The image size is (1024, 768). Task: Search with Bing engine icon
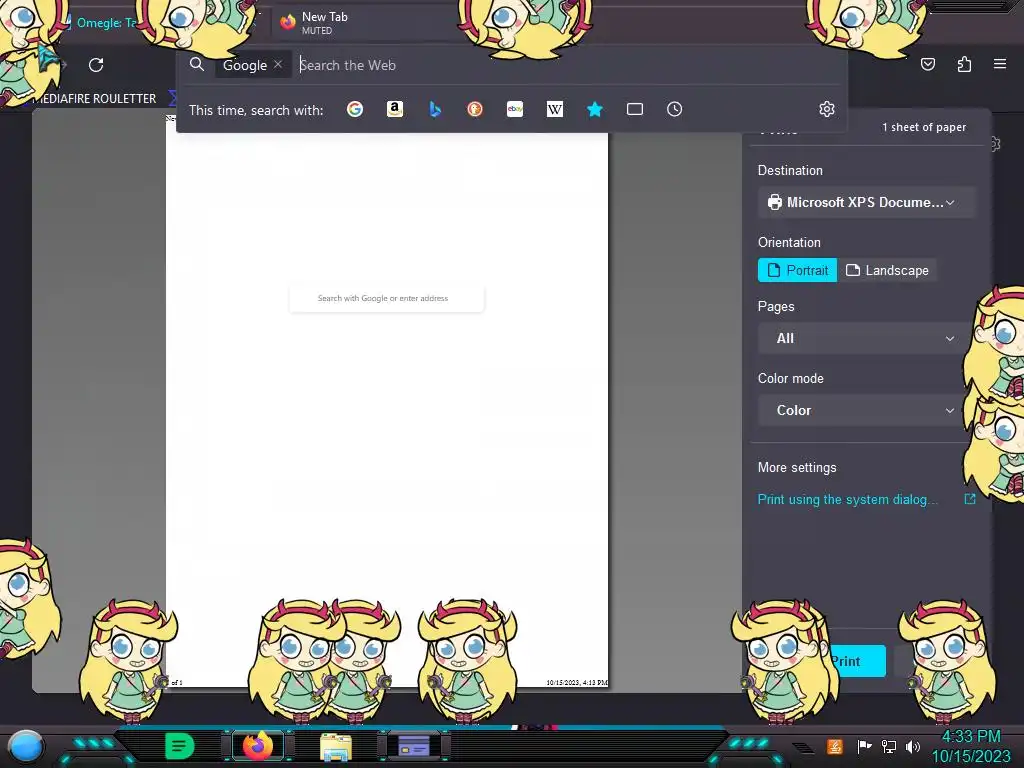click(435, 109)
